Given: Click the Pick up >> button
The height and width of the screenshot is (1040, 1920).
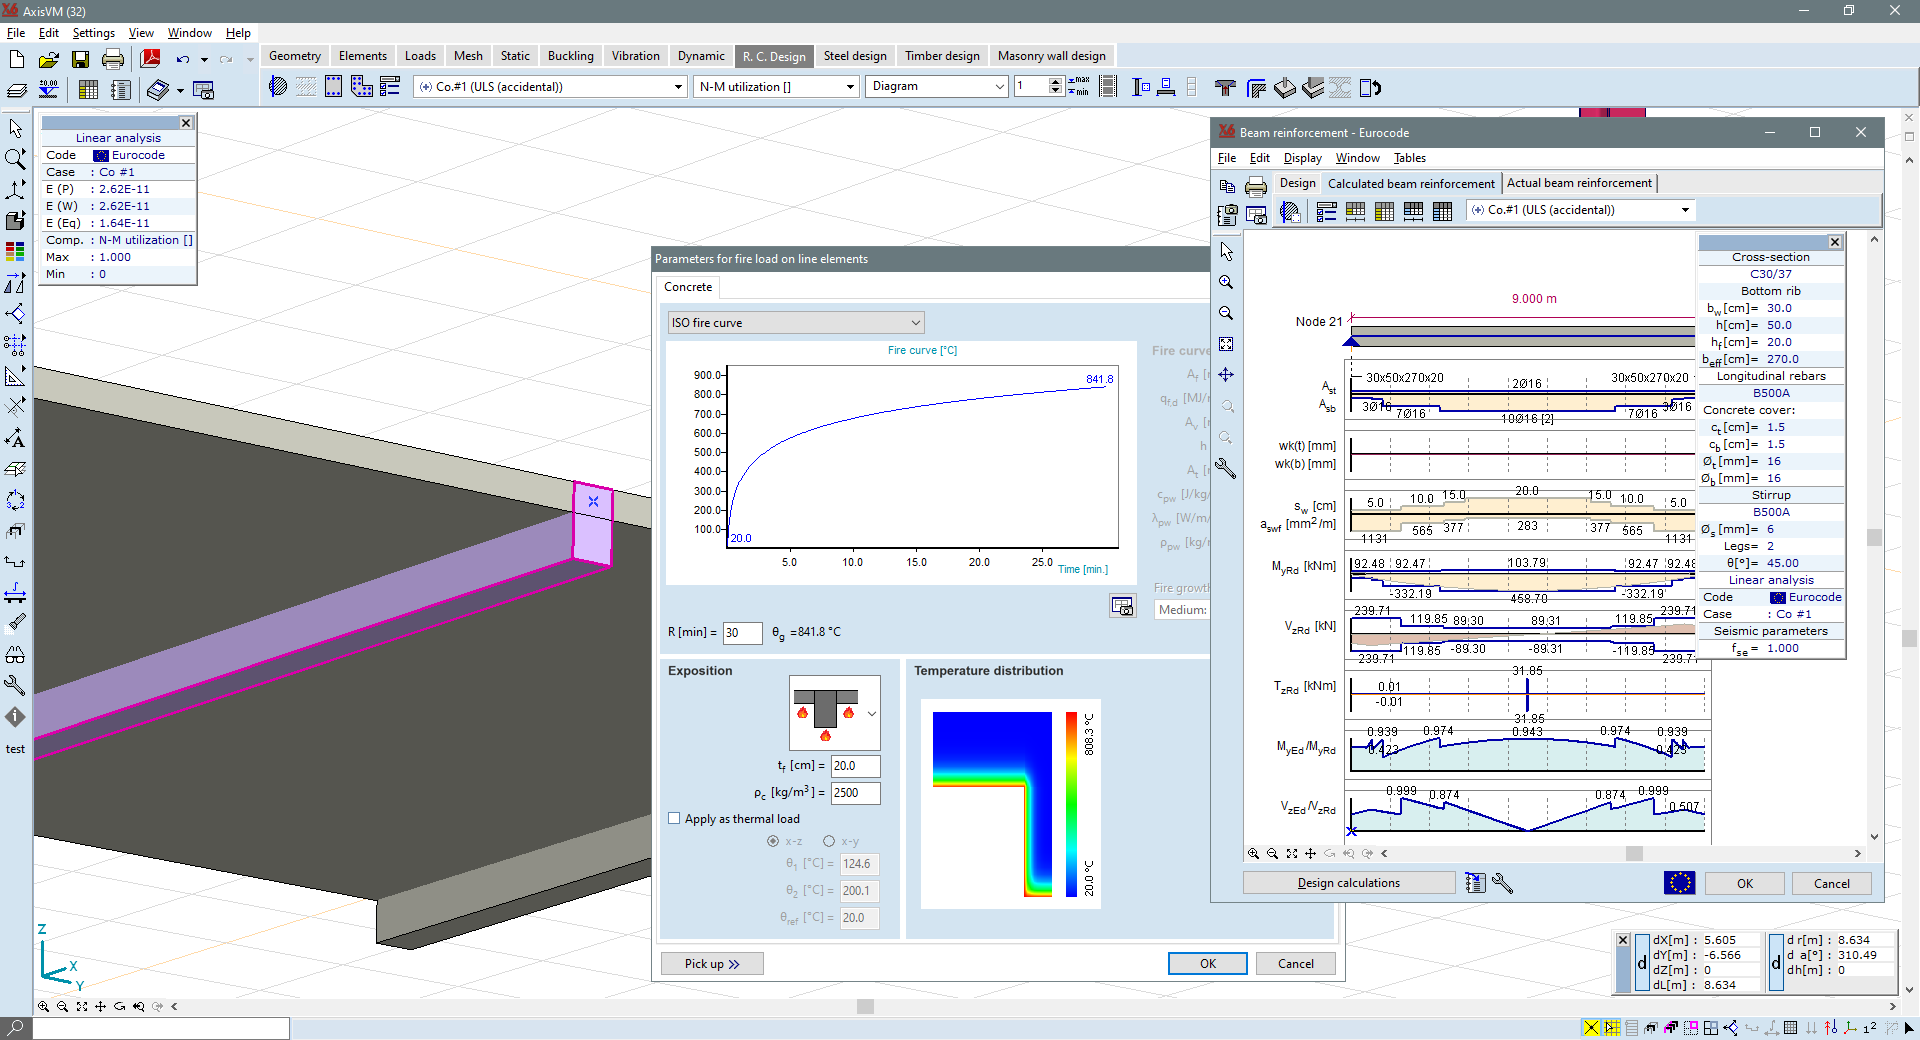Looking at the screenshot, I should coord(712,964).
